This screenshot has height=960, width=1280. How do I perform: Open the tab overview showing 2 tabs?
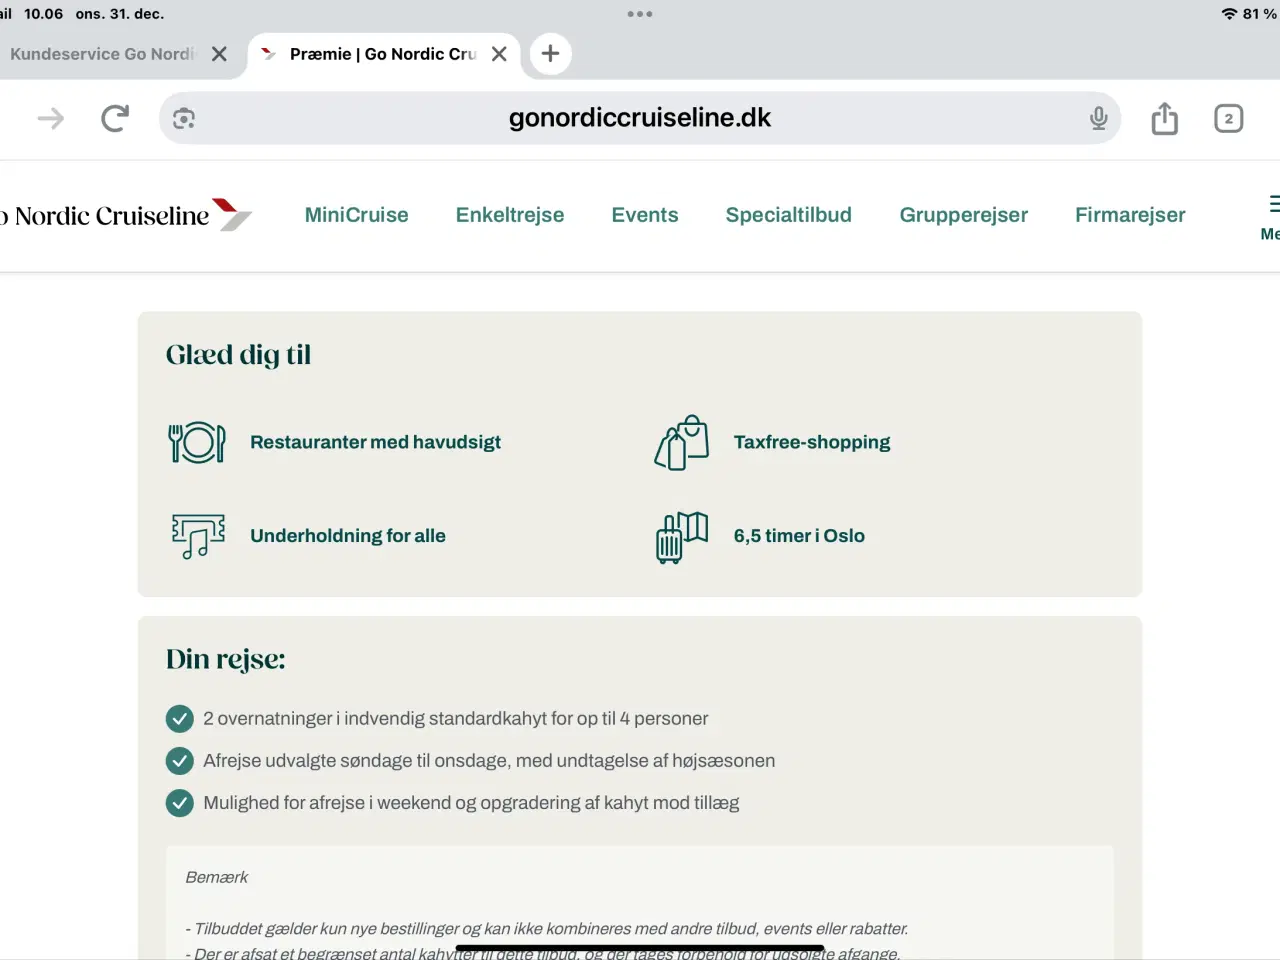coord(1228,119)
